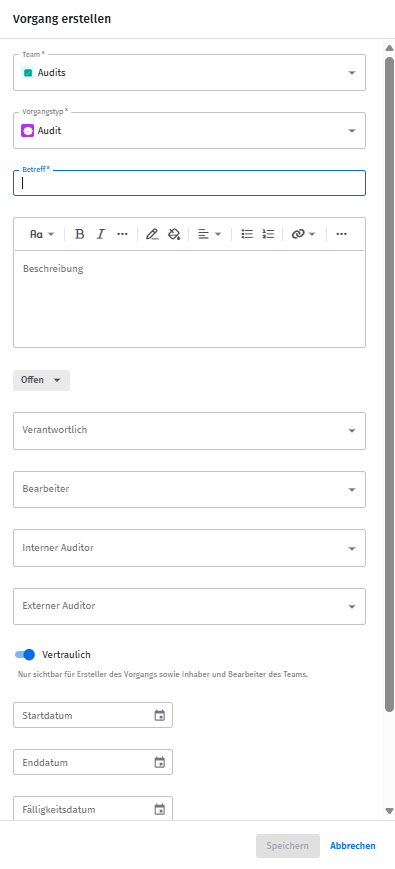Open the Vorgangstyp dropdown
Screen dimensions: 395x869
189,131
